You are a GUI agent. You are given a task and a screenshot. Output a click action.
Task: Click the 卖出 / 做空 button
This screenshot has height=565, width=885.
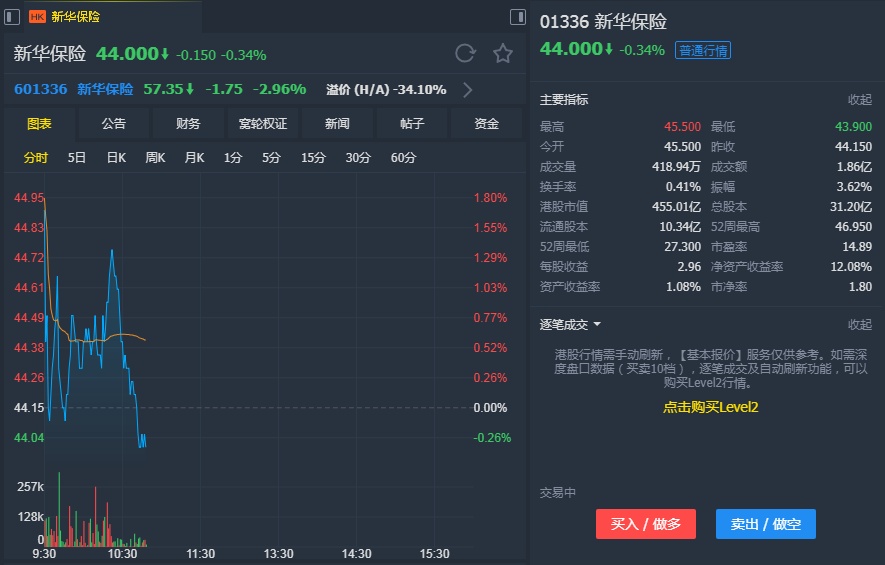pos(766,524)
